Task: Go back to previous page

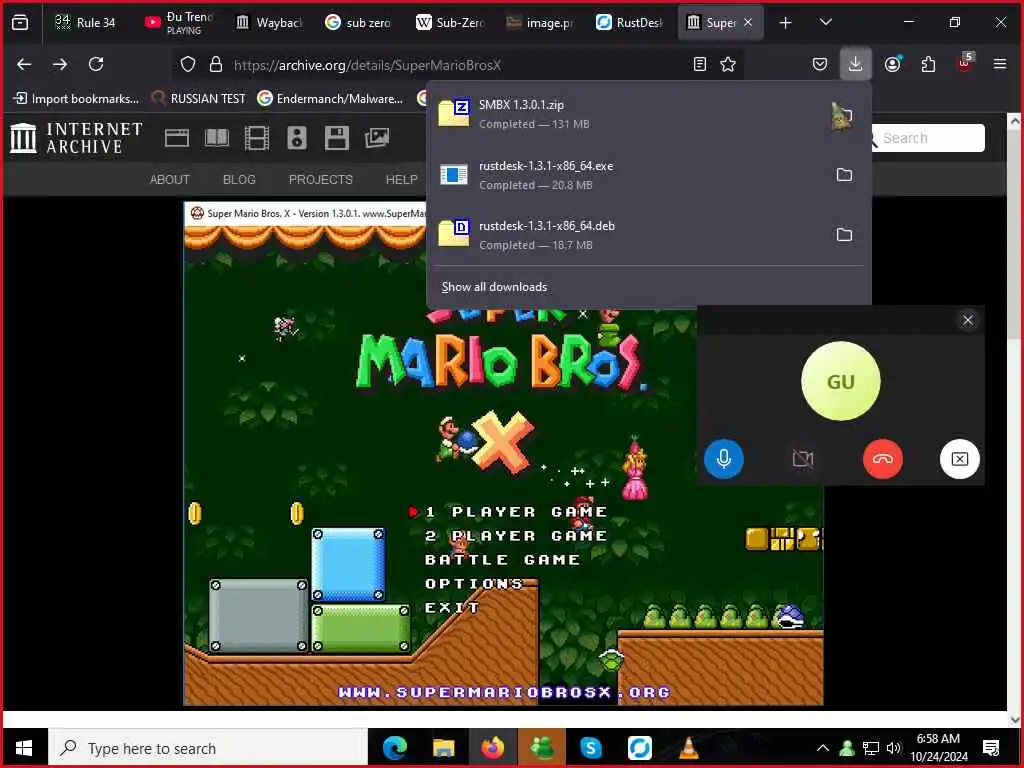Action: click(24, 64)
